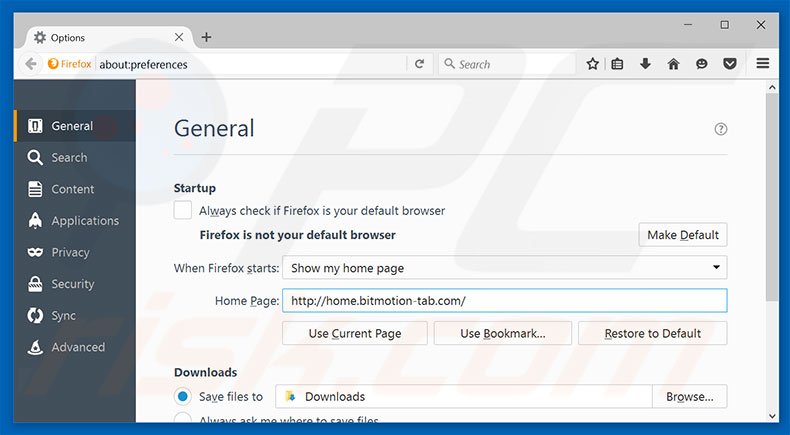Click the 'Home Page:' label
The image size is (790, 435).
247,301
